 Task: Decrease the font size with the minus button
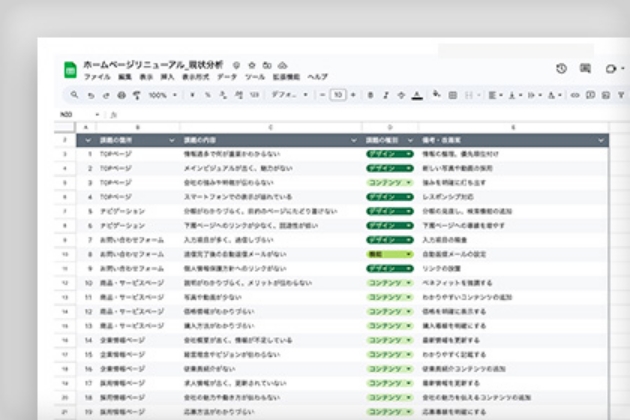[322, 95]
